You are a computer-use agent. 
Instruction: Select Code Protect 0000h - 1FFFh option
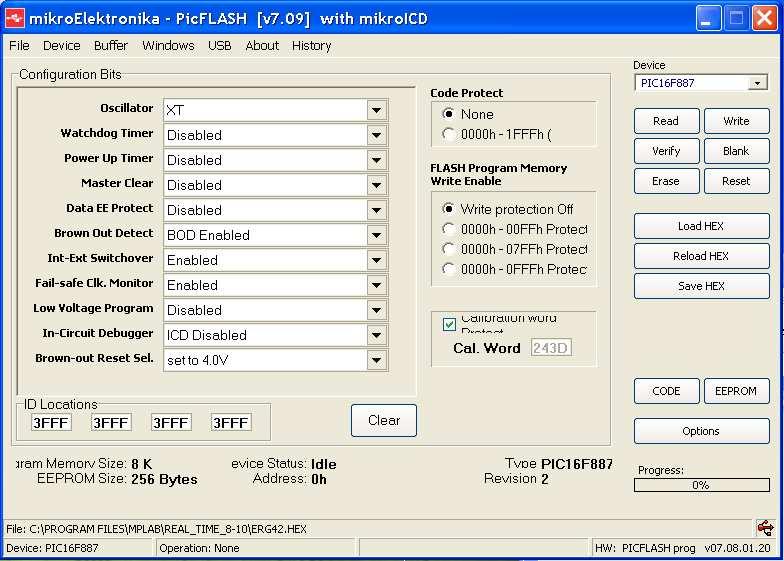[448, 134]
